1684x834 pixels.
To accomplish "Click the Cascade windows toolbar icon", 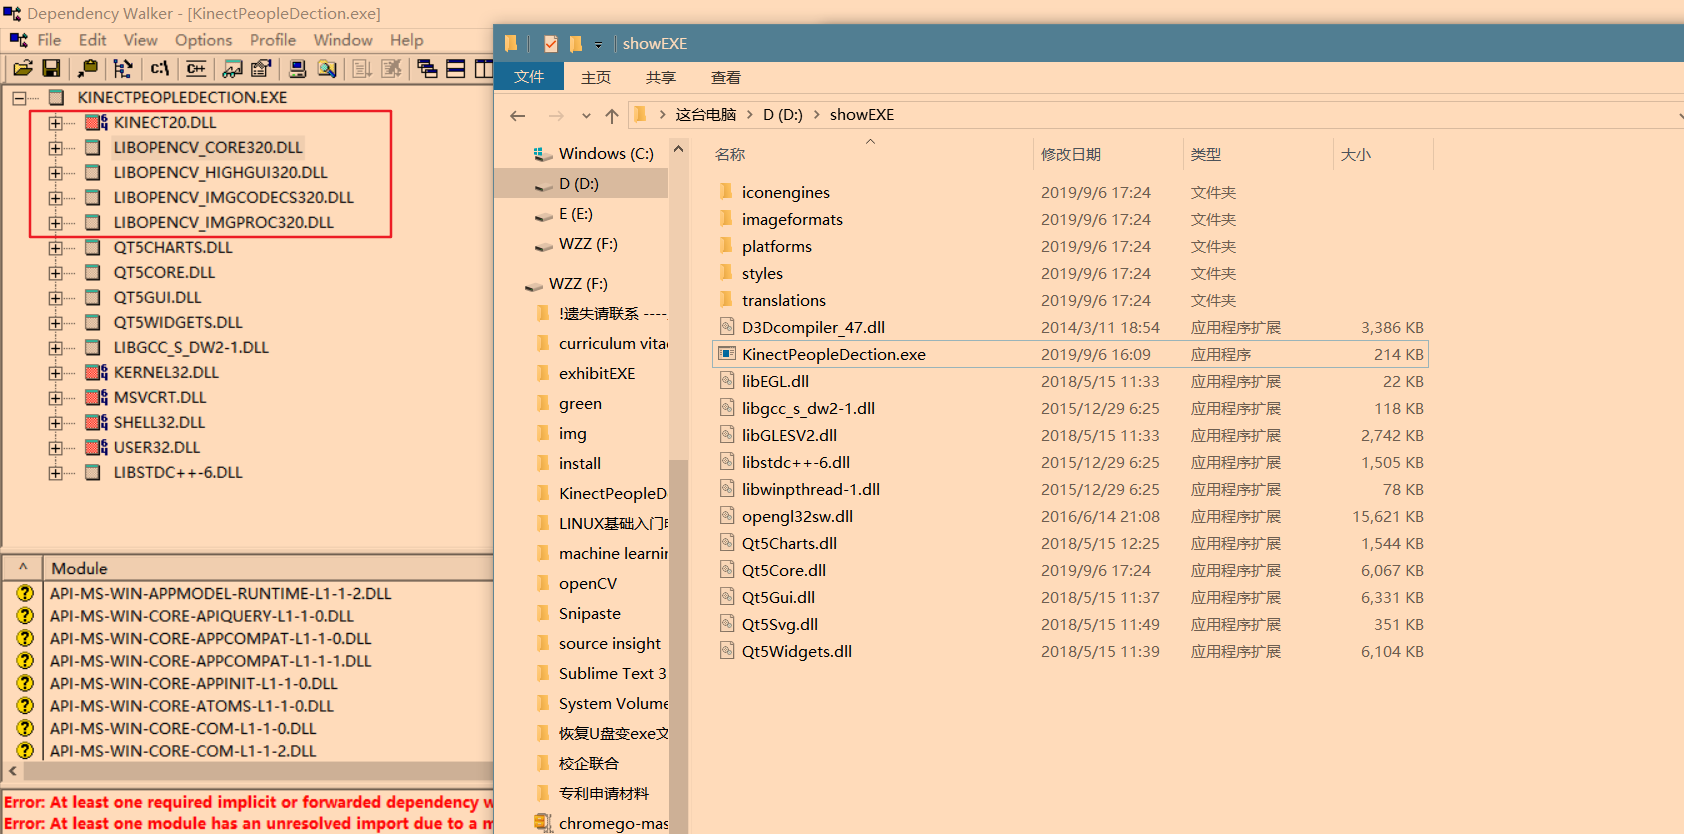I will click(x=427, y=68).
